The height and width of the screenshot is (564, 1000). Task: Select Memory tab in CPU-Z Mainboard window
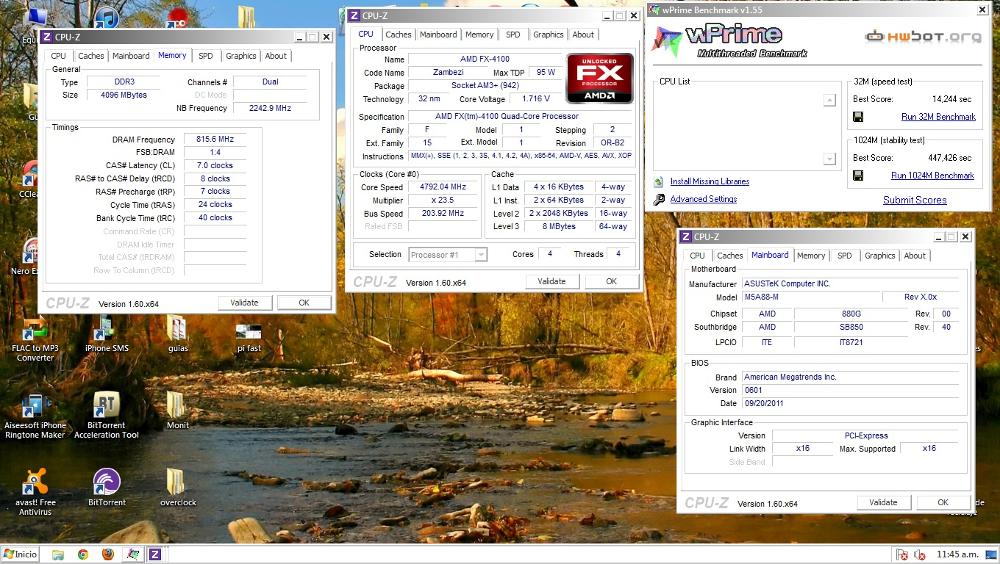coord(811,255)
